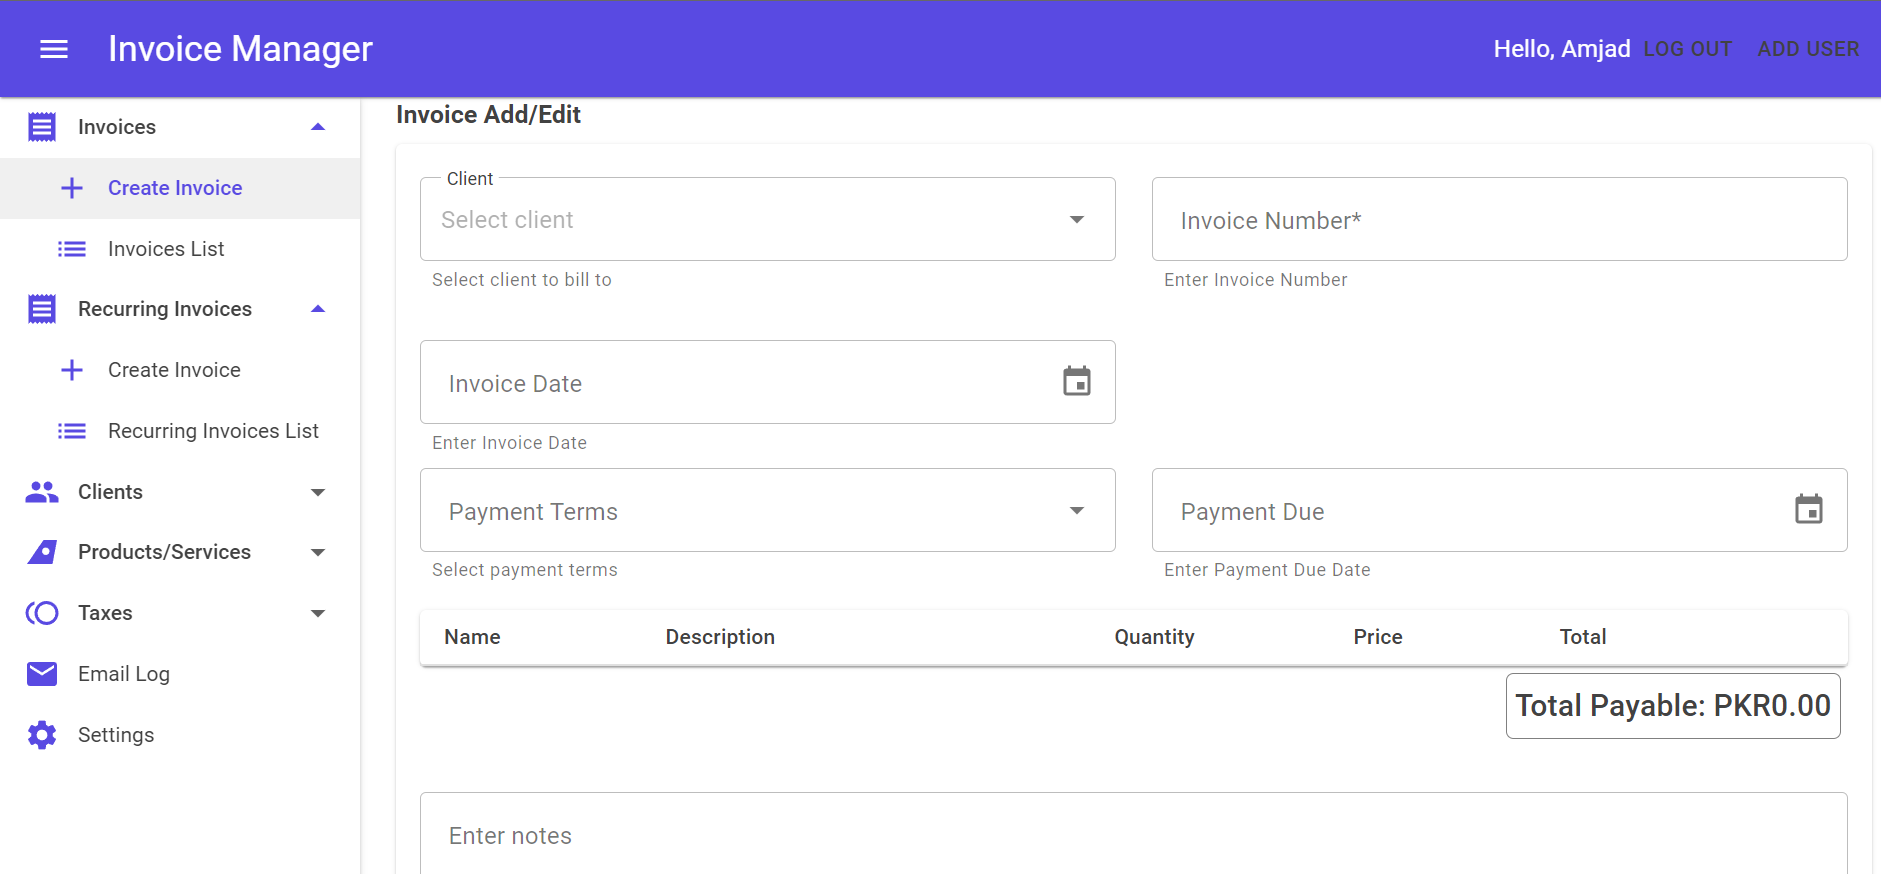
Task: Click the Invoice Manager title
Action: coord(240,49)
